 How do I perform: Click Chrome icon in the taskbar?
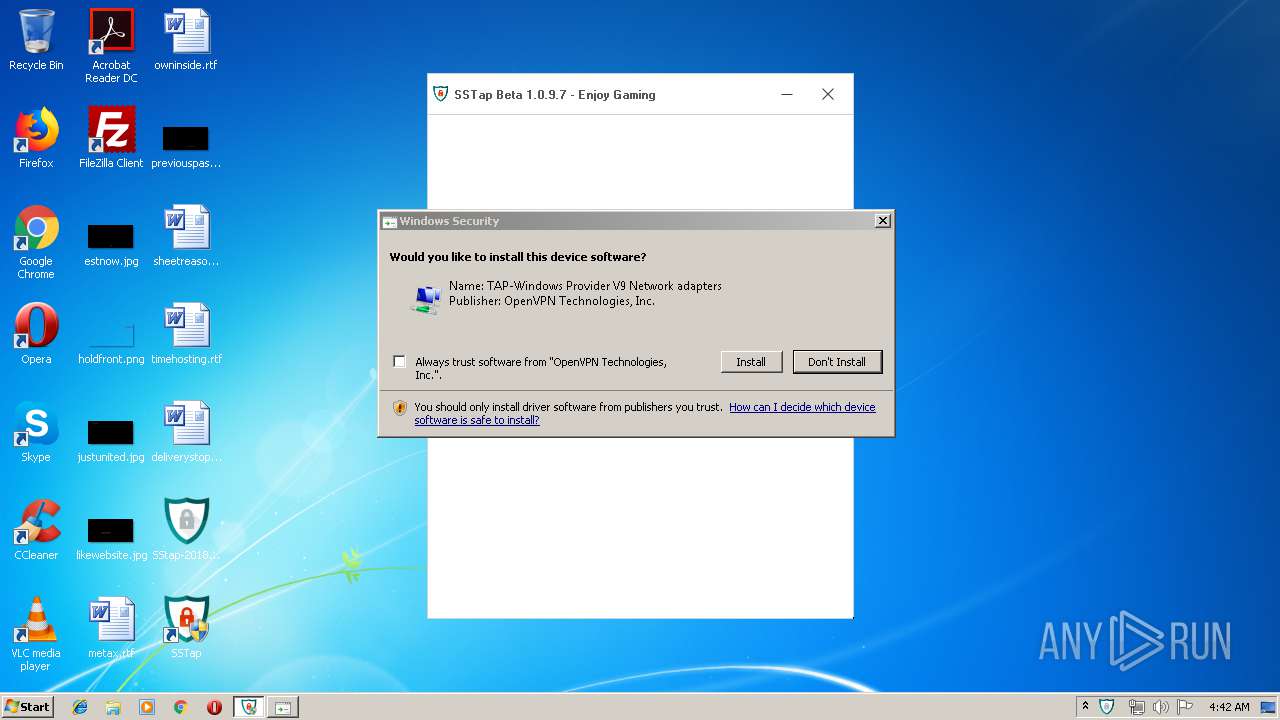click(180, 707)
